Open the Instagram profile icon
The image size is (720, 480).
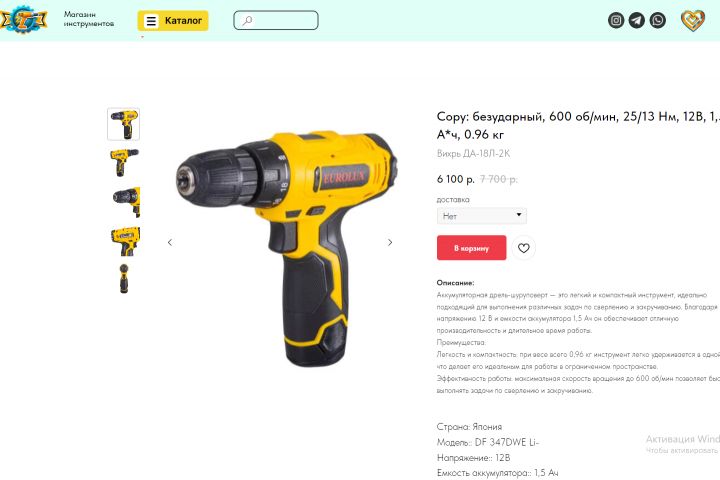[616, 20]
